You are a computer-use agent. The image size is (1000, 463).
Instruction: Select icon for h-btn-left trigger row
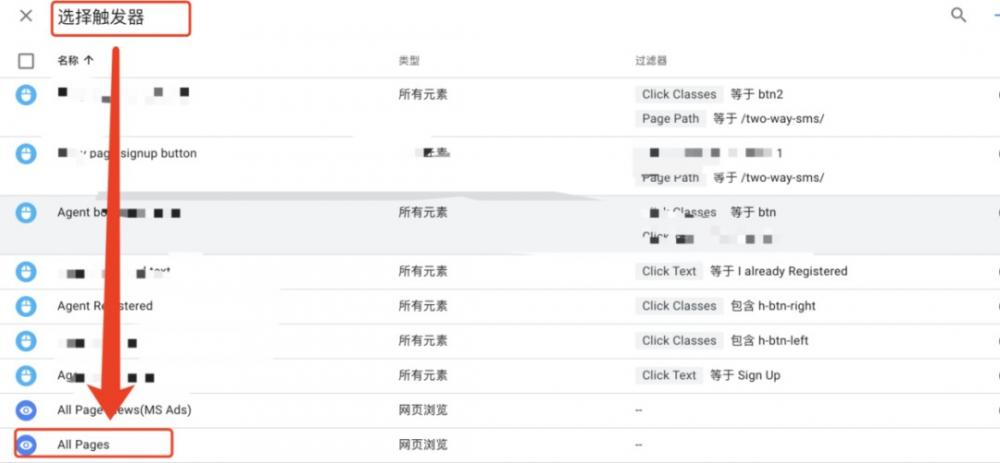(x=26, y=341)
